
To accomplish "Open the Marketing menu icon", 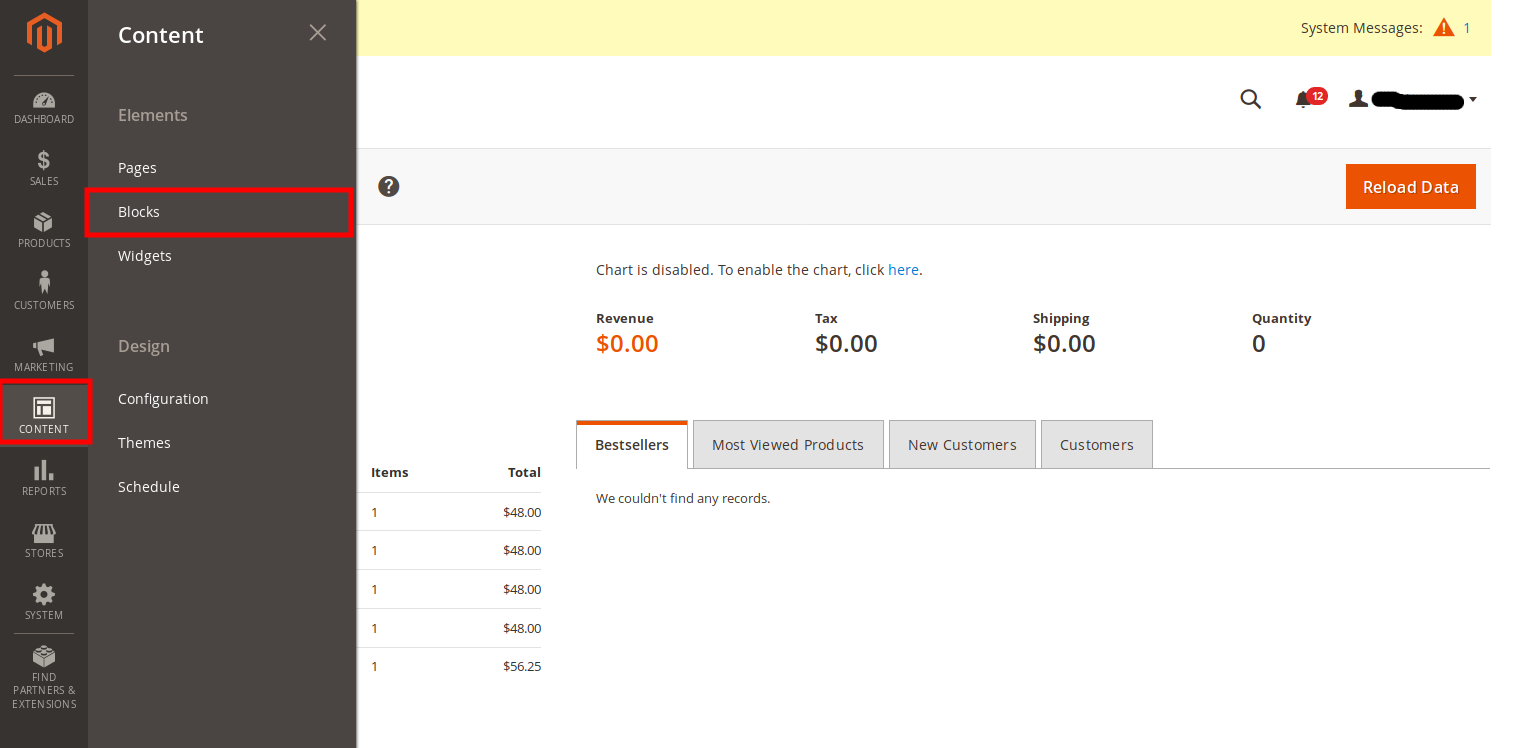I will [x=44, y=354].
